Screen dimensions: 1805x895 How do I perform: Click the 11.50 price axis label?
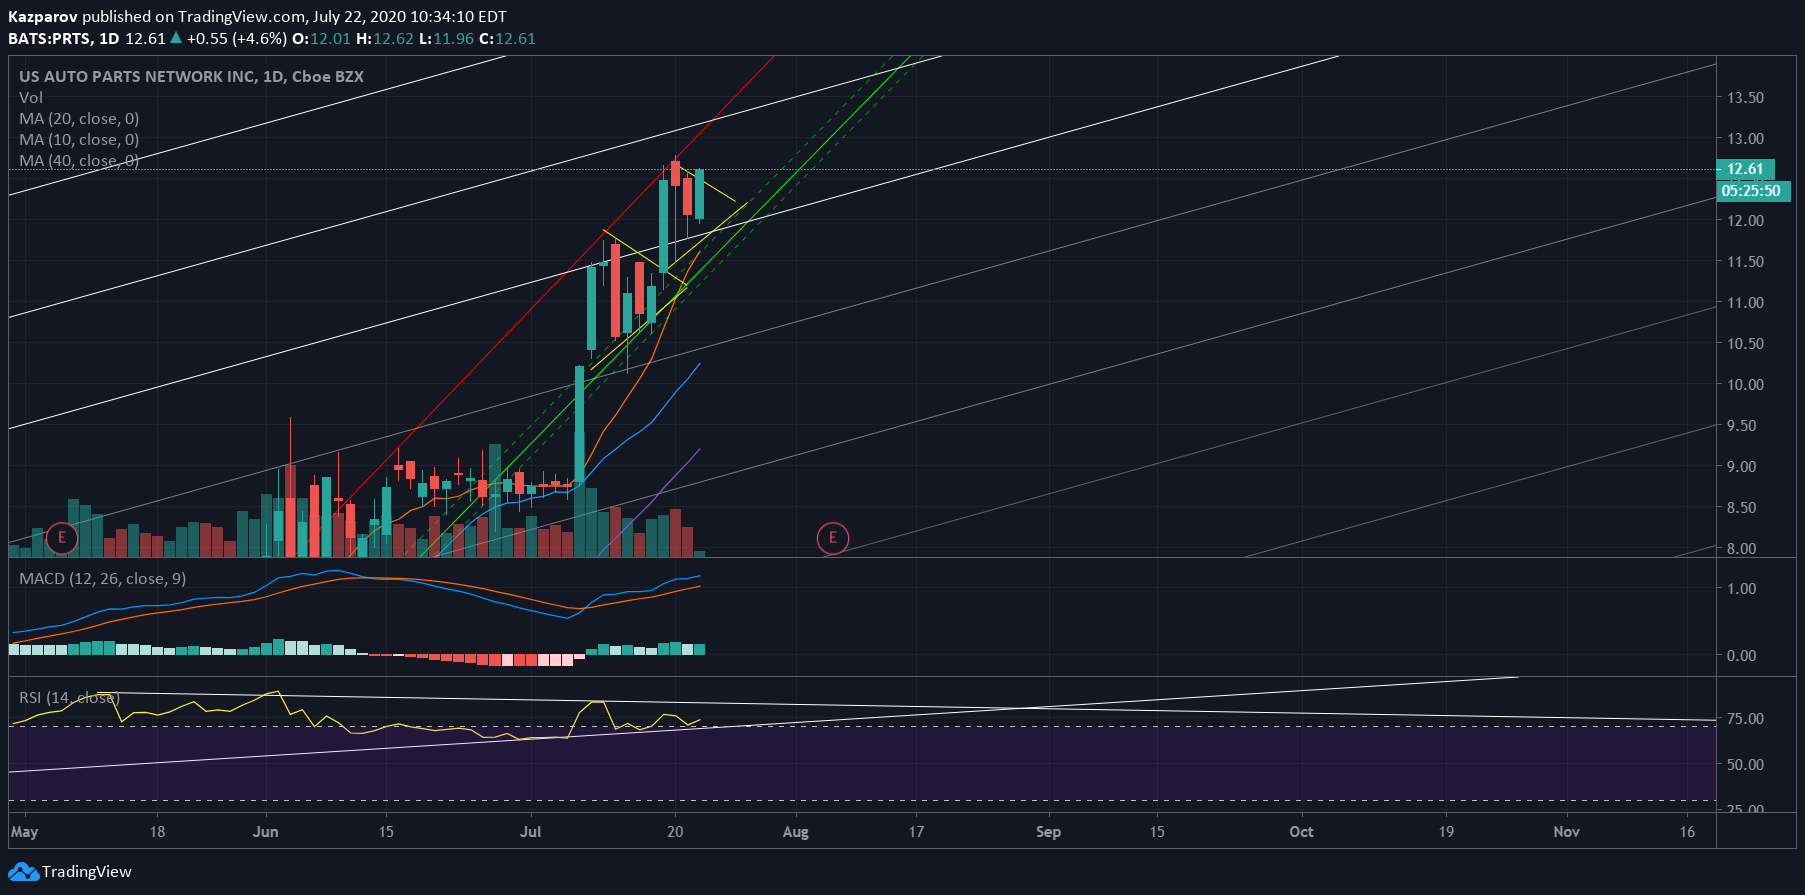pyautogui.click(x=1746, y=262)
